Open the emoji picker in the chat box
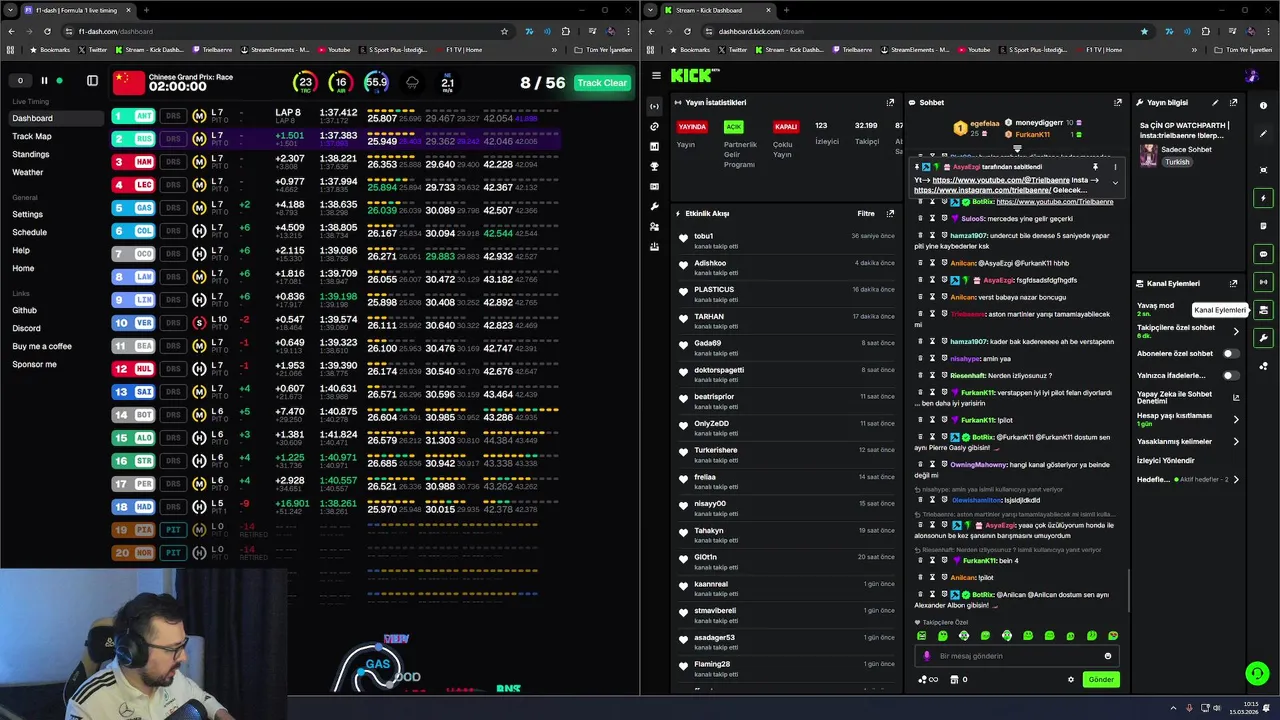Viewport: 1280px width, 720px height. [1107, 656]
